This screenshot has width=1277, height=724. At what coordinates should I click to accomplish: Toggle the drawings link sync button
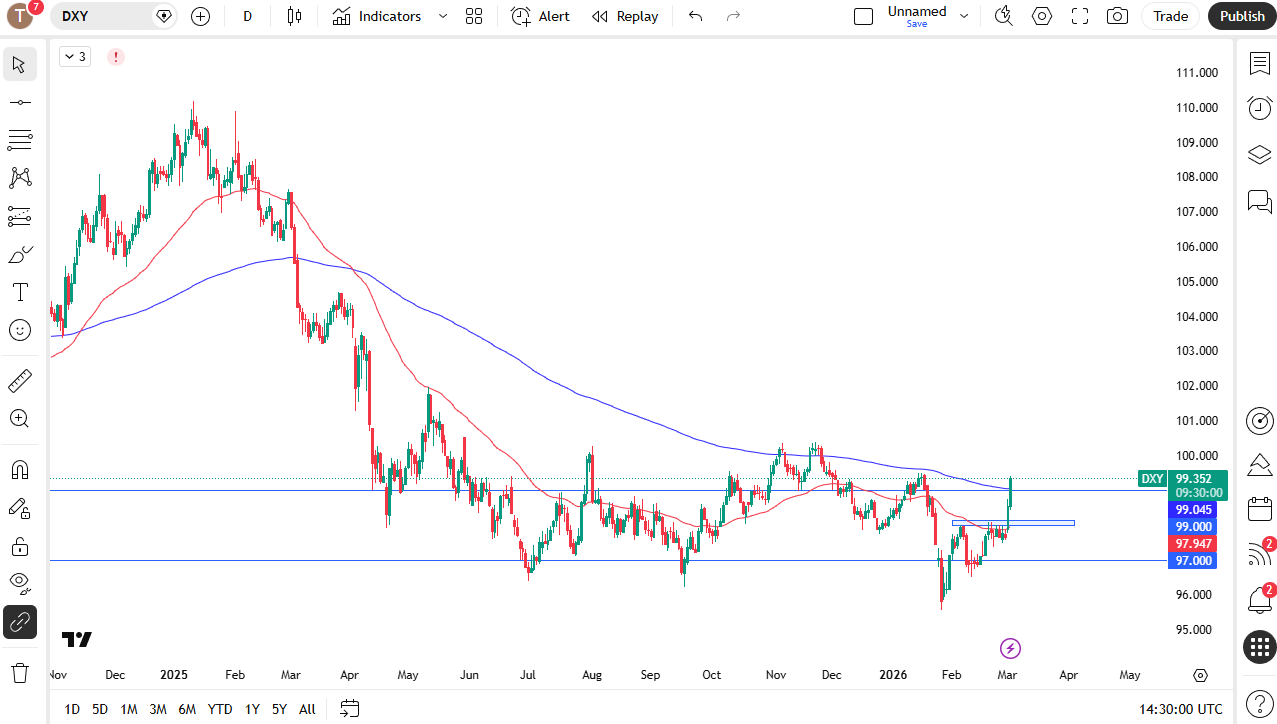pos(19,622)
